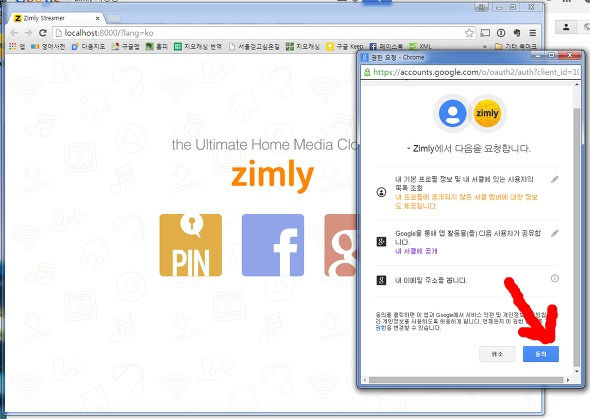The width and height of the screenshot is (590, 419).
Task: Open the 영어사전 bookmark
Action: tap(48, 46)
